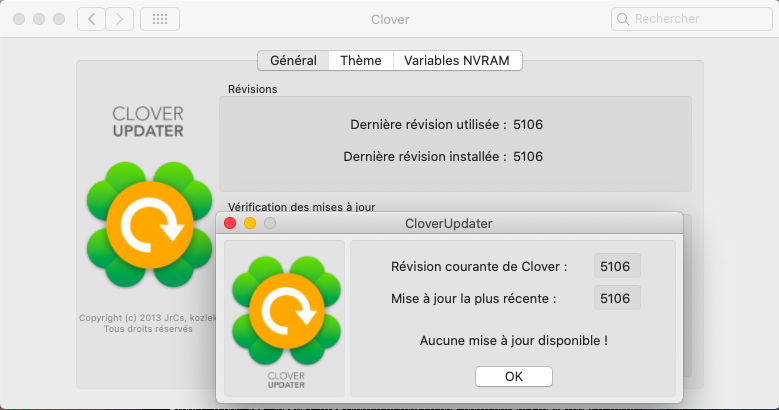This screenshot has height=410, width=779.
Task: Click the CLOVER UPDATER wordmark above the large logo
Action: [x=148, y=121]
